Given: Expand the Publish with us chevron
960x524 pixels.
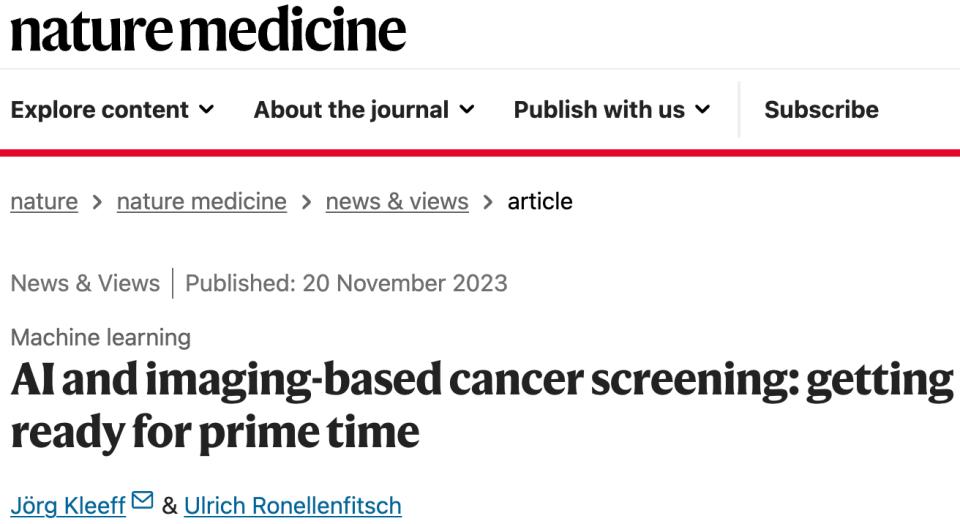Looking at the screenshot, I should (703, 110).
